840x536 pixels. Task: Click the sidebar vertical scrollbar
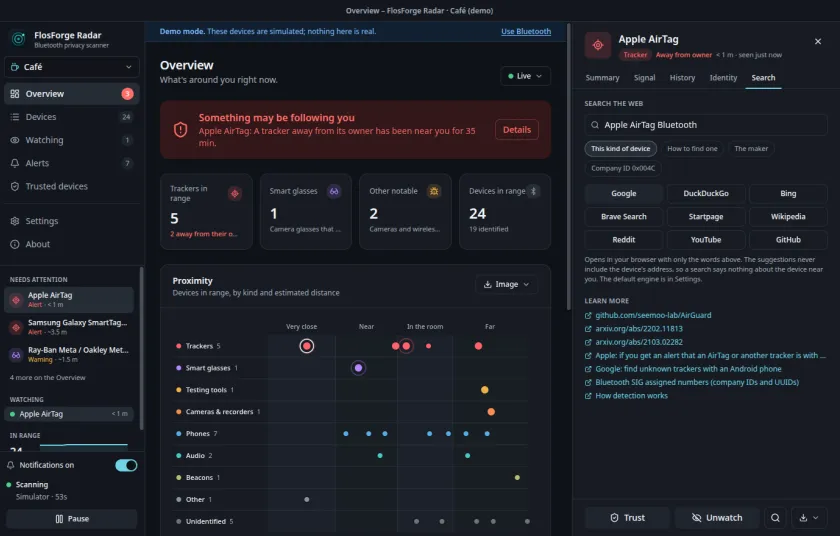(x=141, y=348)
